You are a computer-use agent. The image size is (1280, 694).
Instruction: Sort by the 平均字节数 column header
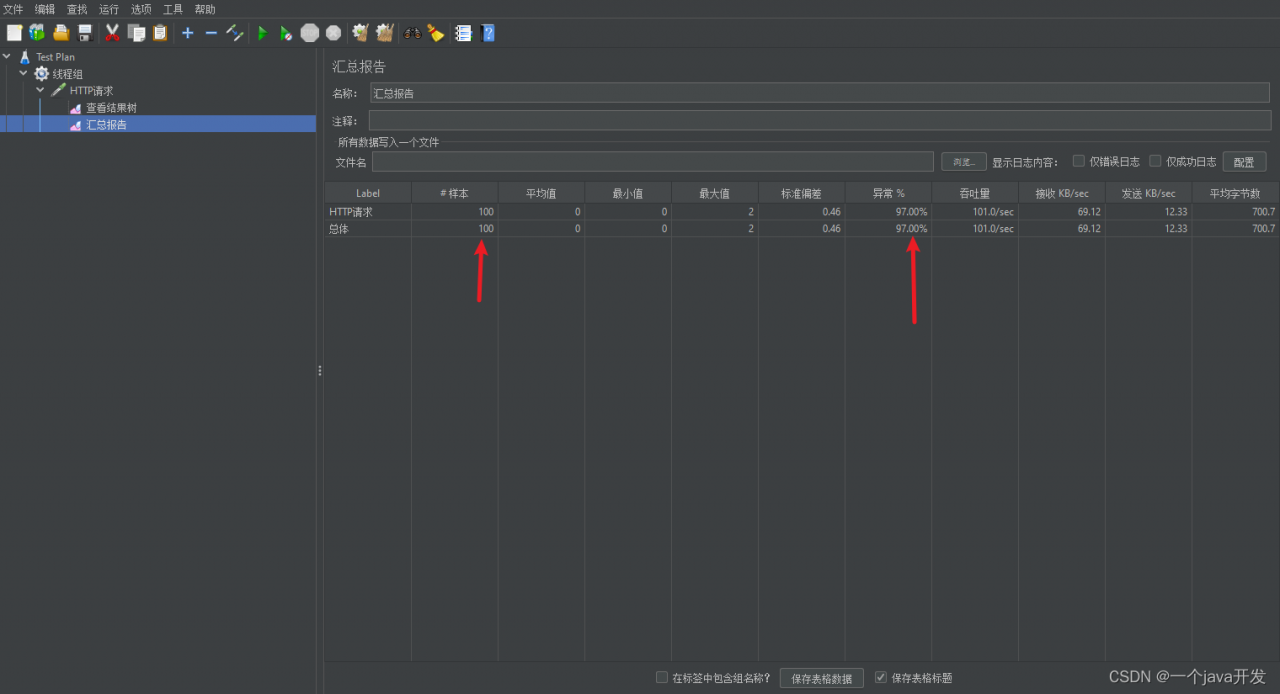click(1235, 193)
